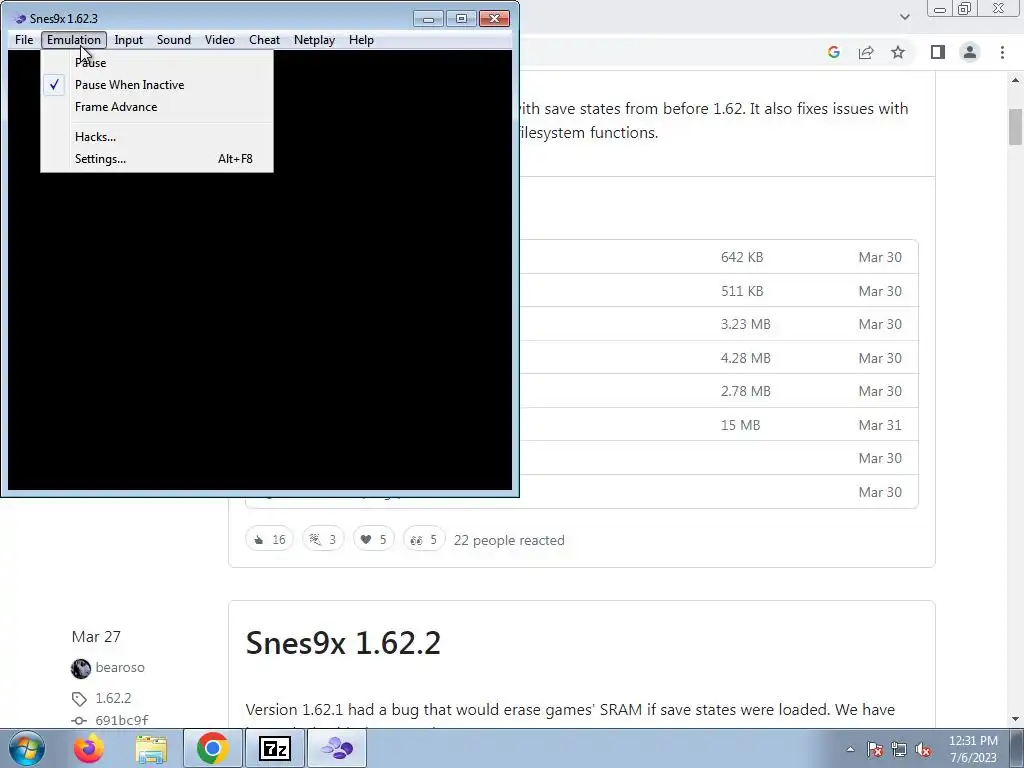Switch to Chrome in the taskbar
The image size is (1024, 768).
coord(212,748)
